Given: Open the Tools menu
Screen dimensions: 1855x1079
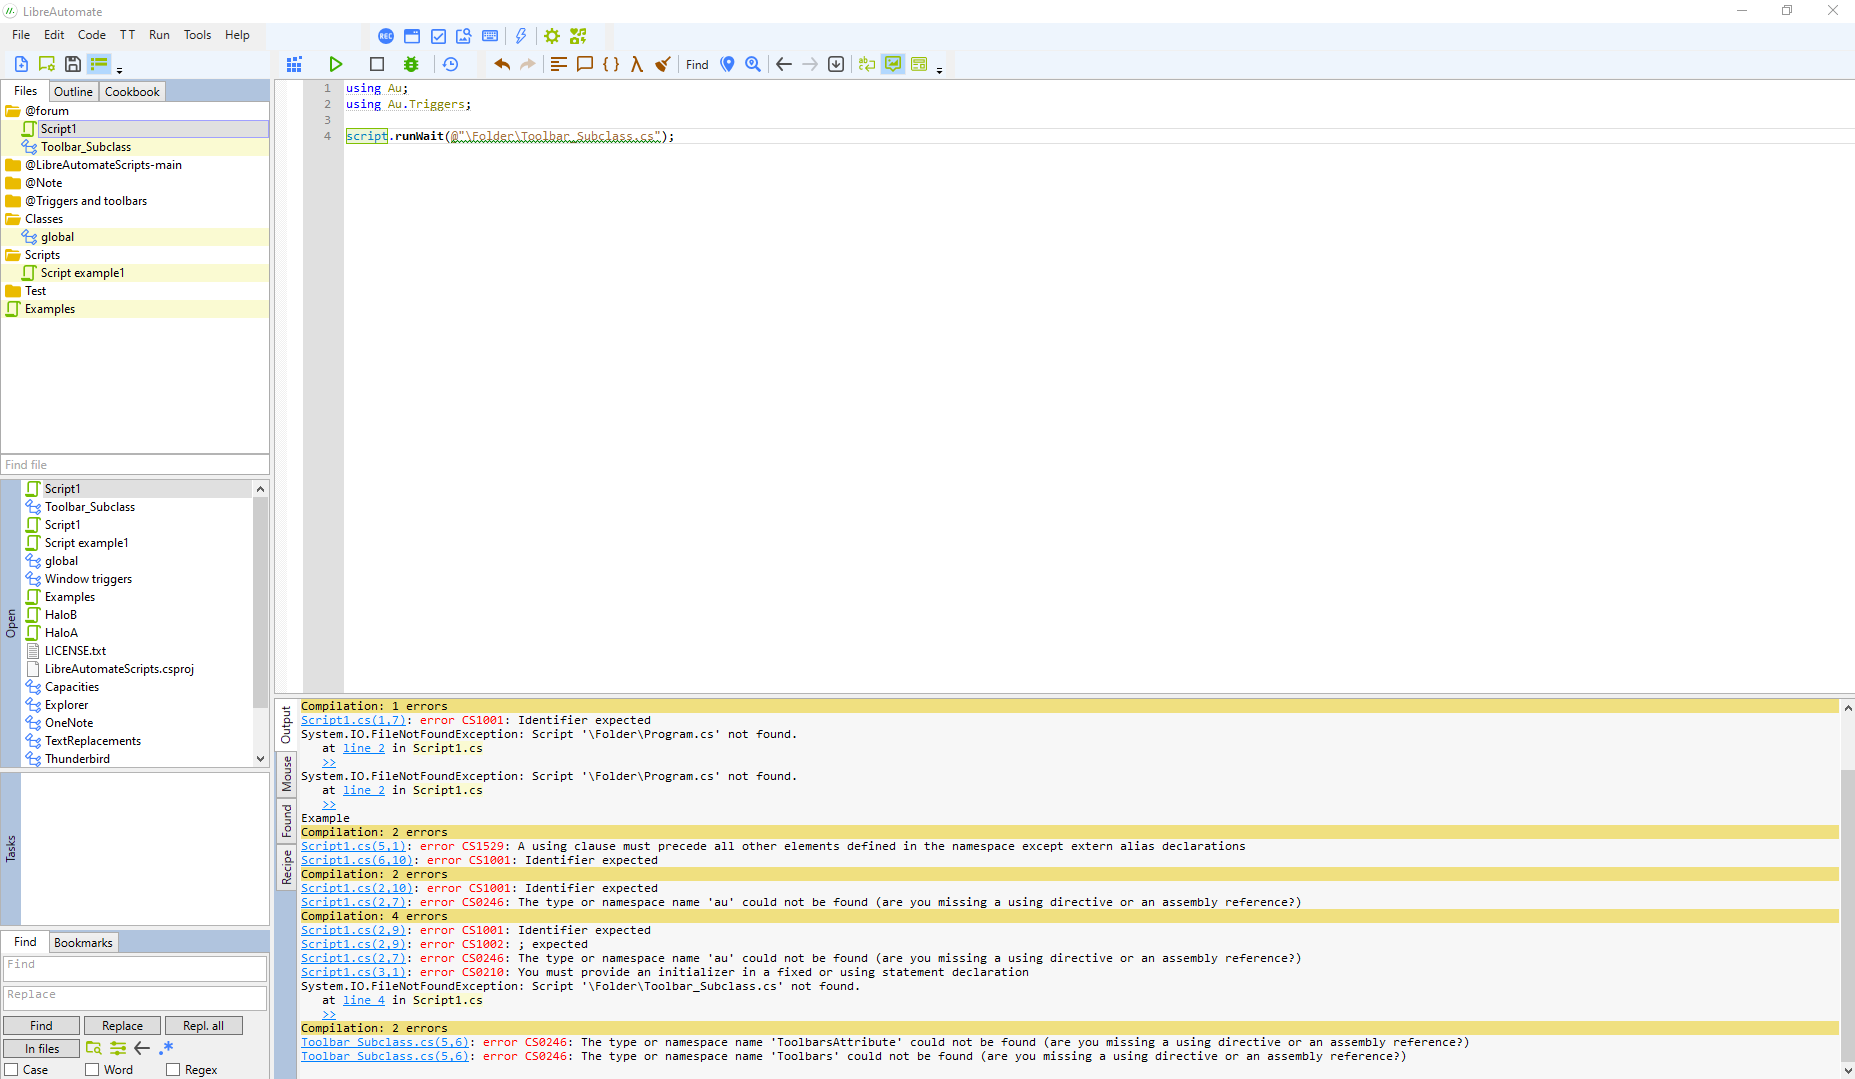Looking at the screenshot, I should coord(197,35).
